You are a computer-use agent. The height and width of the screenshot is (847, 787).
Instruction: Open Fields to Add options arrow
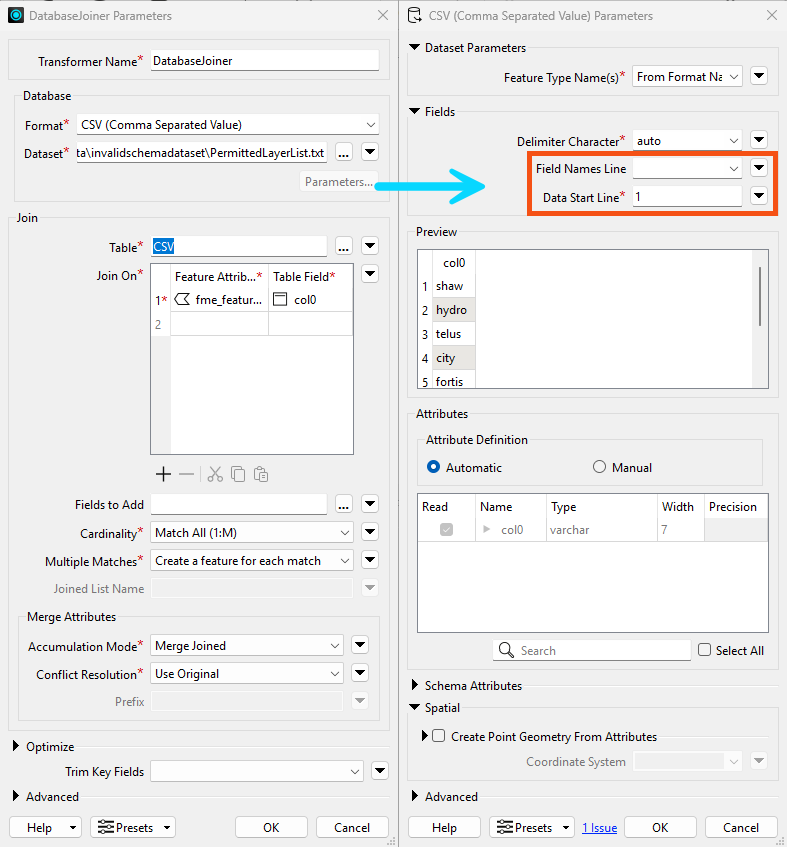pyautogui.click(x=370, y=503)
